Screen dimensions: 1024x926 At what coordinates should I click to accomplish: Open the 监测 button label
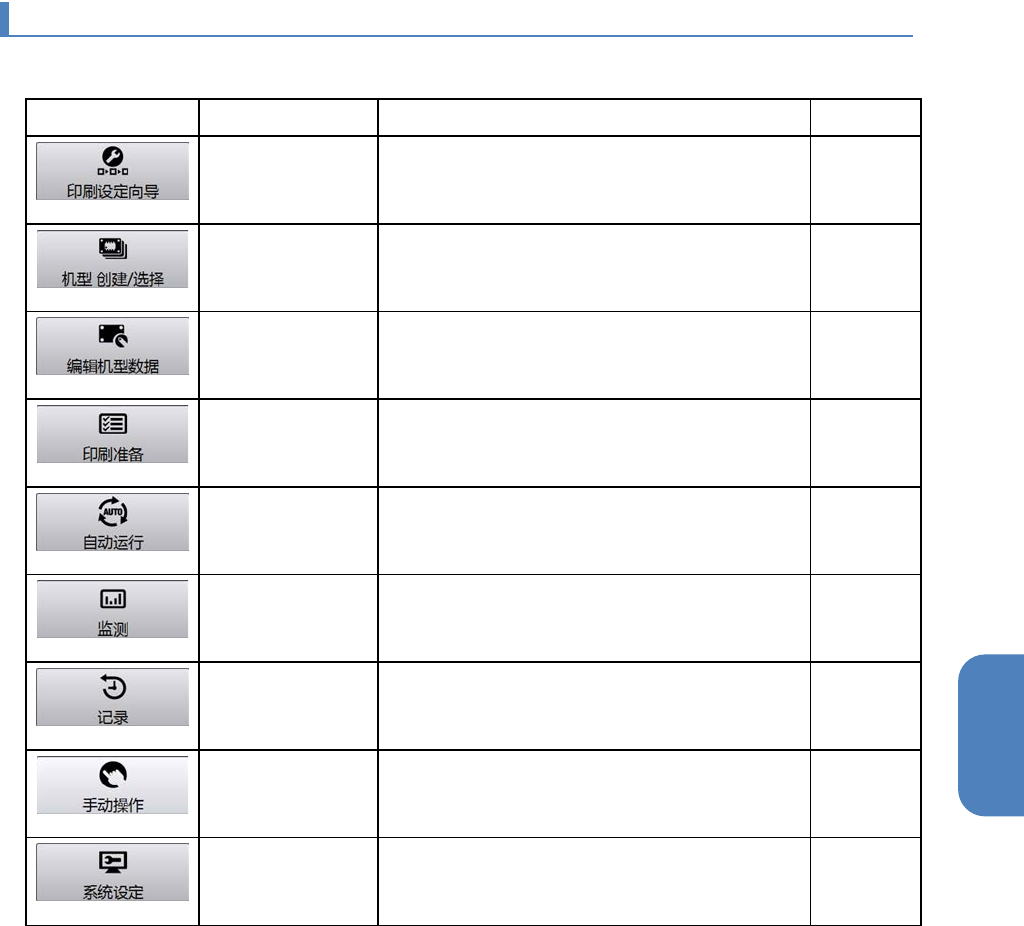[x=112, y=629]
